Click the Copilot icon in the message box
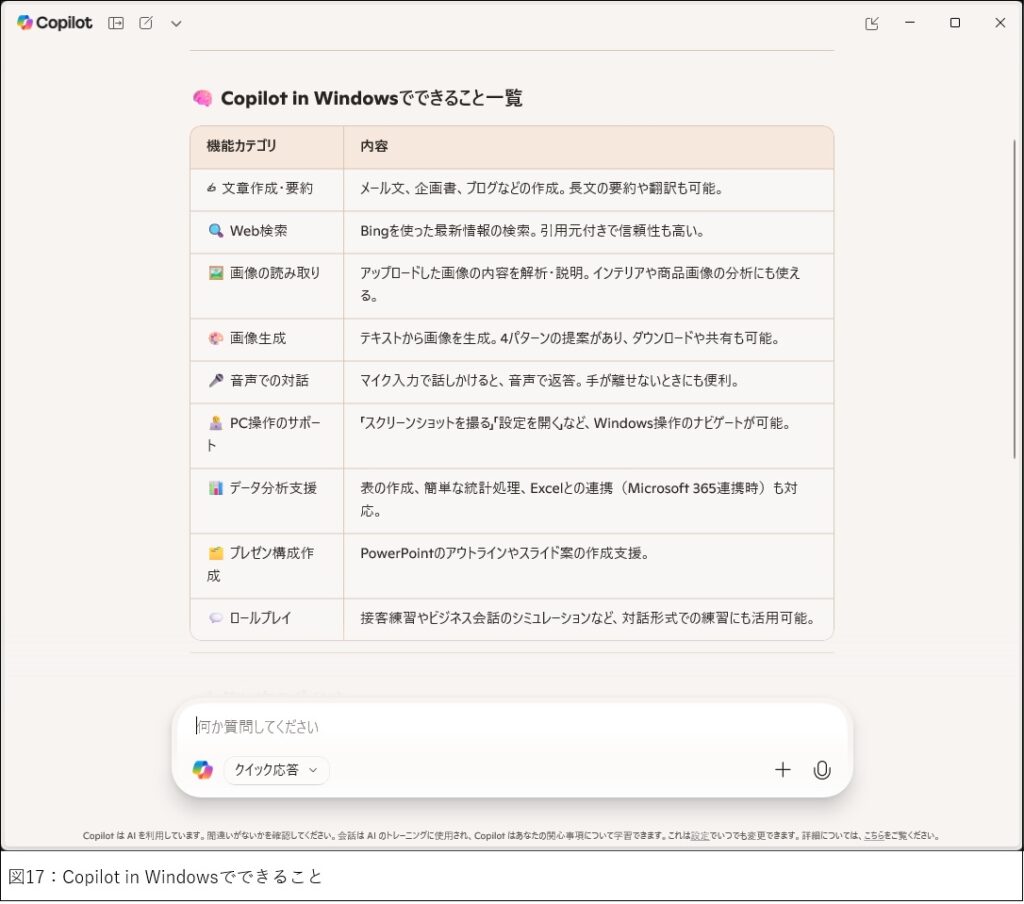This screenshot has height=904, width=1024. click(x=203, y=770)
